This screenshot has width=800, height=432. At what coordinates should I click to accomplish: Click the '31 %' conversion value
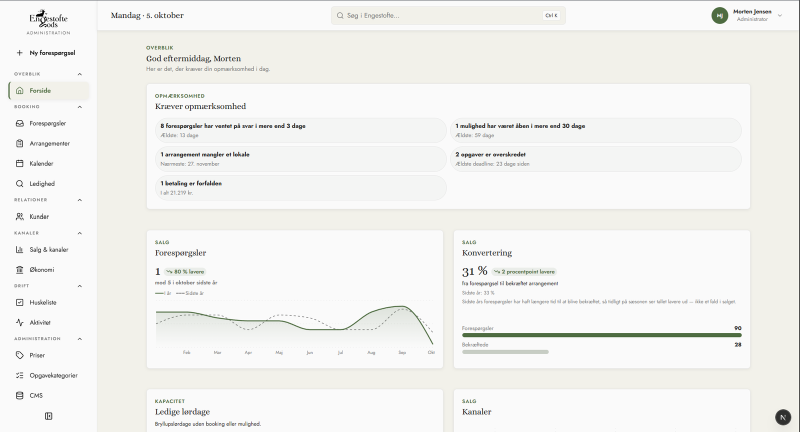tap(474, 271)
